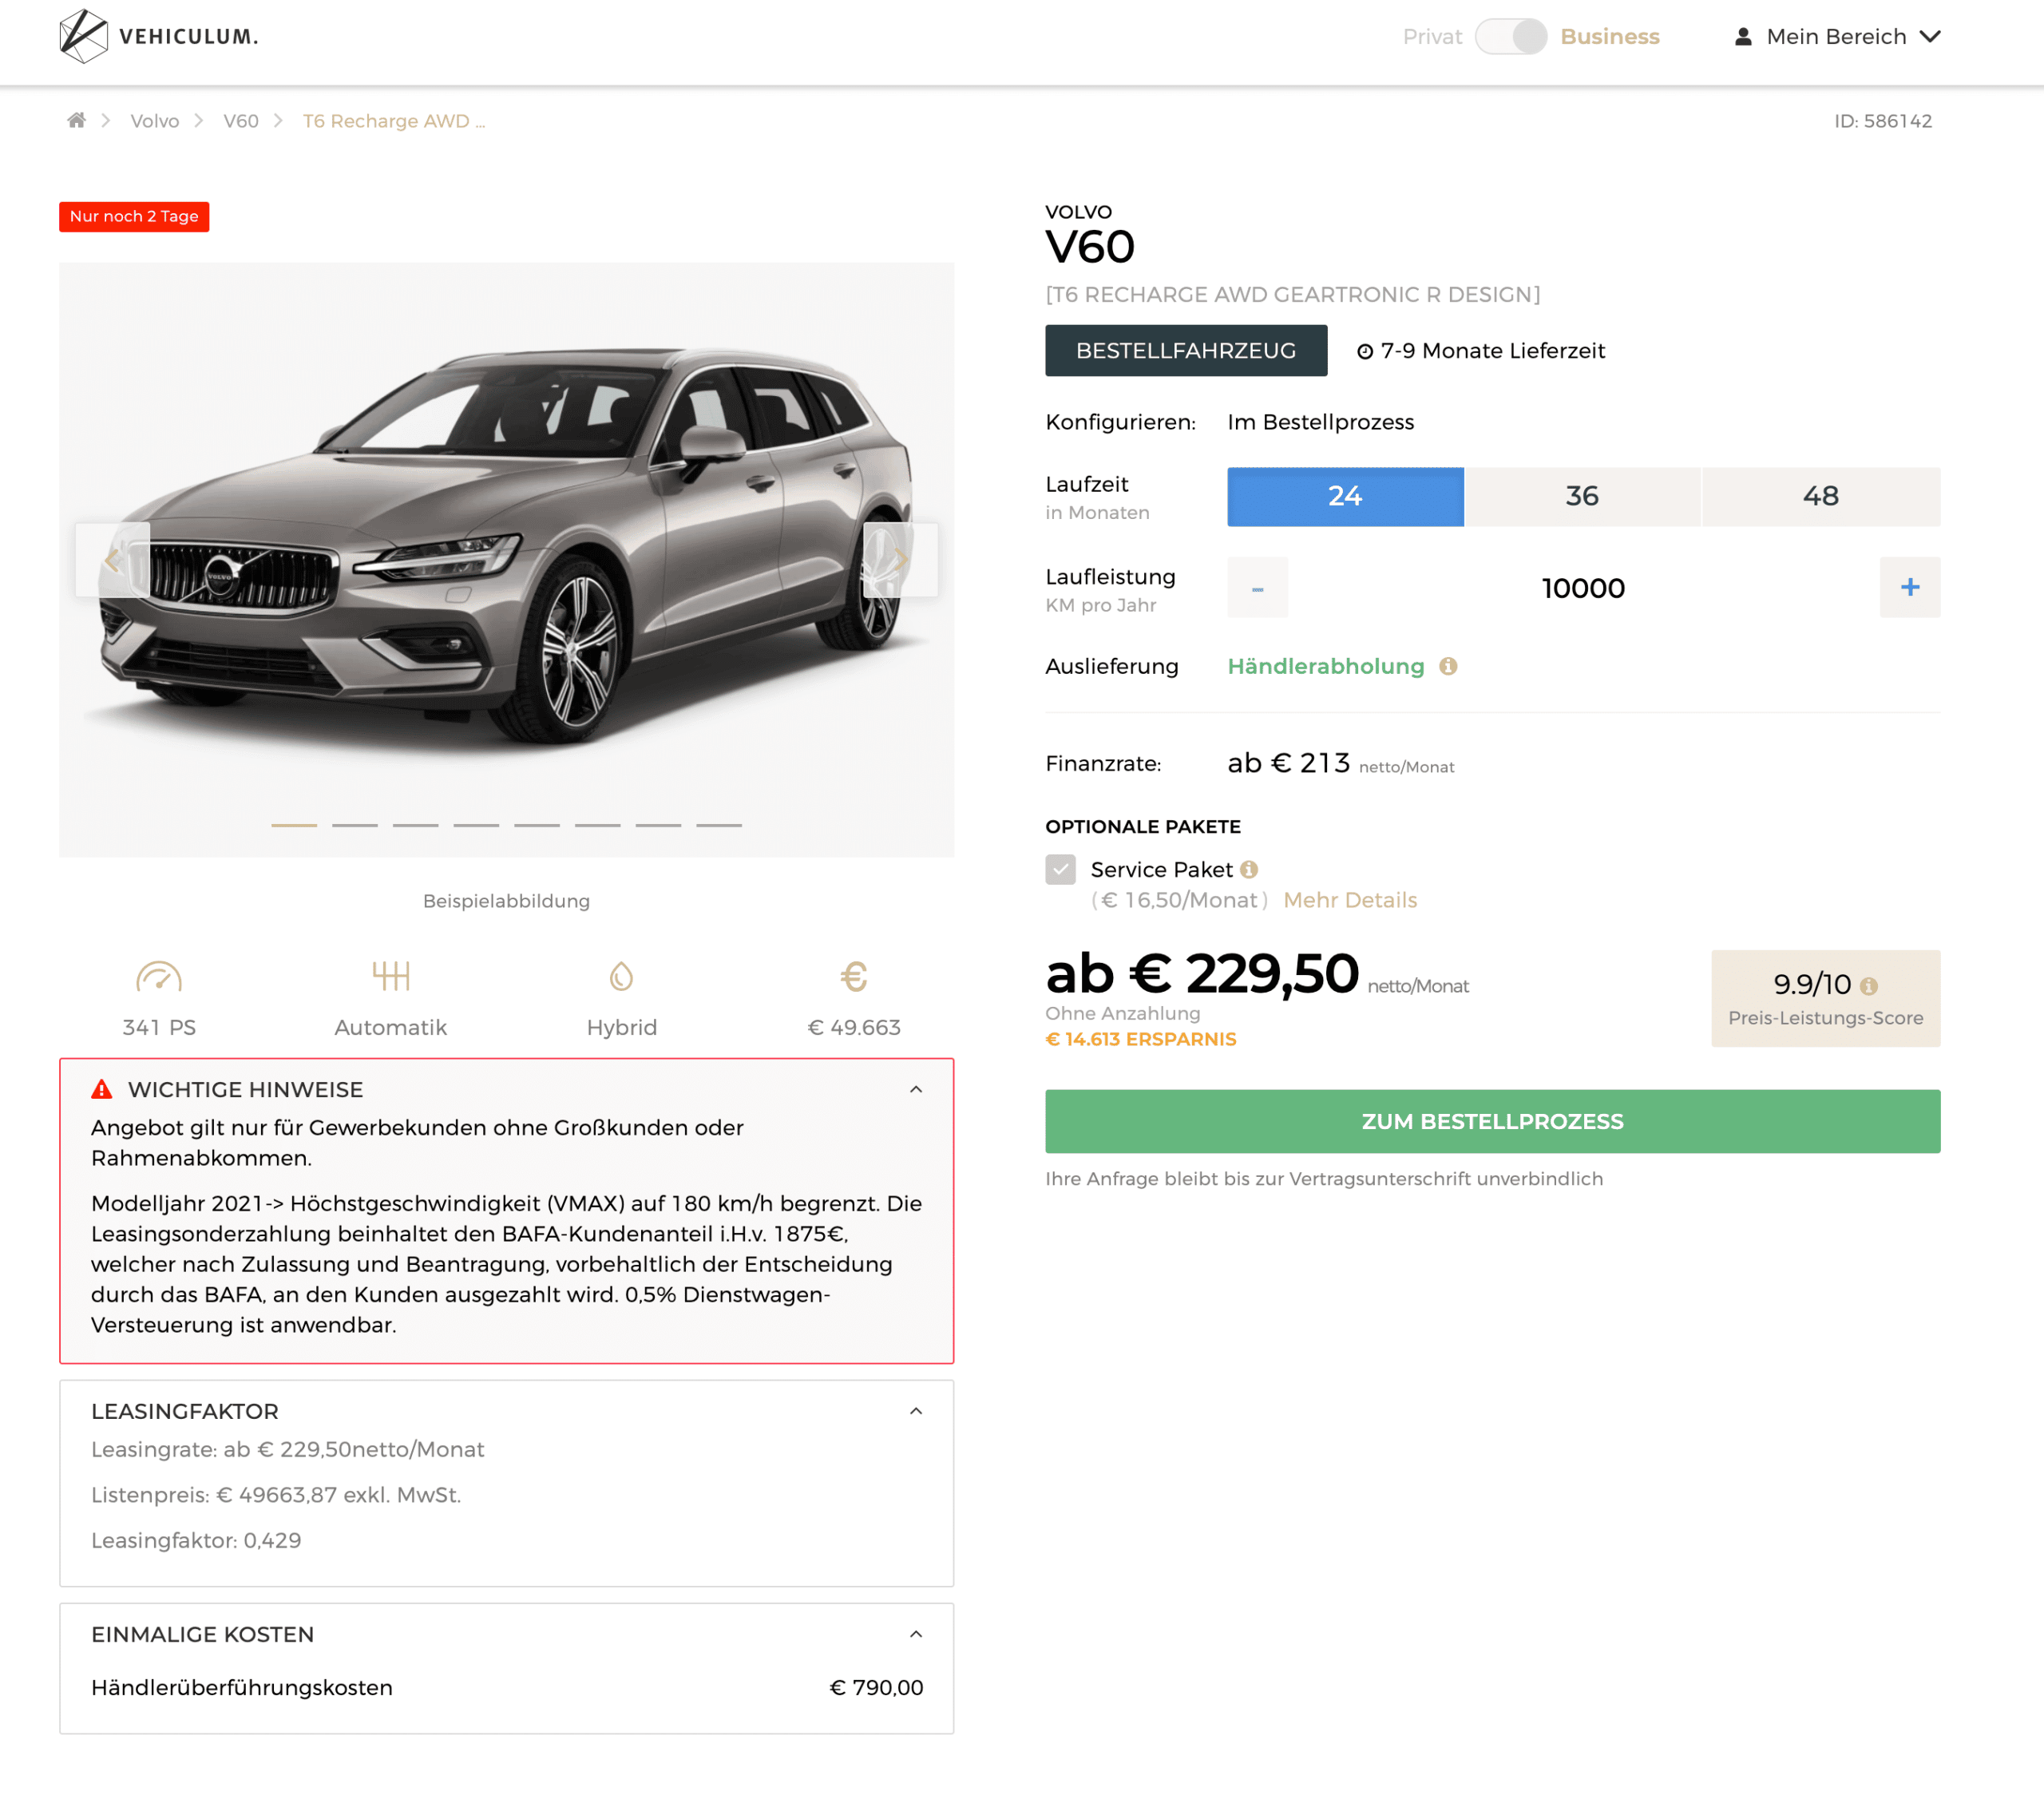The height and width of the screenshot is (1815, 2044).
Task: Toggle the Privat/Business switch
Action: (x=1510, y=36)
